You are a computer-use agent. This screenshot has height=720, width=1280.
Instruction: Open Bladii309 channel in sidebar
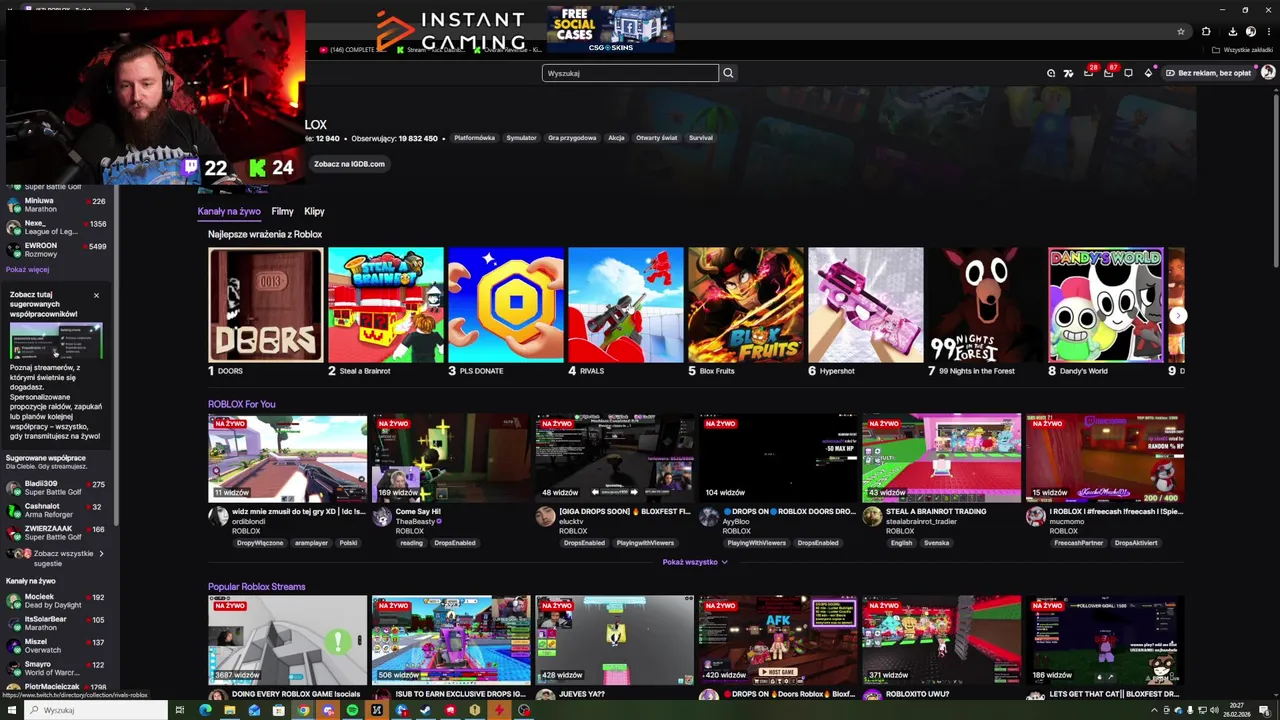pos(57,488)
